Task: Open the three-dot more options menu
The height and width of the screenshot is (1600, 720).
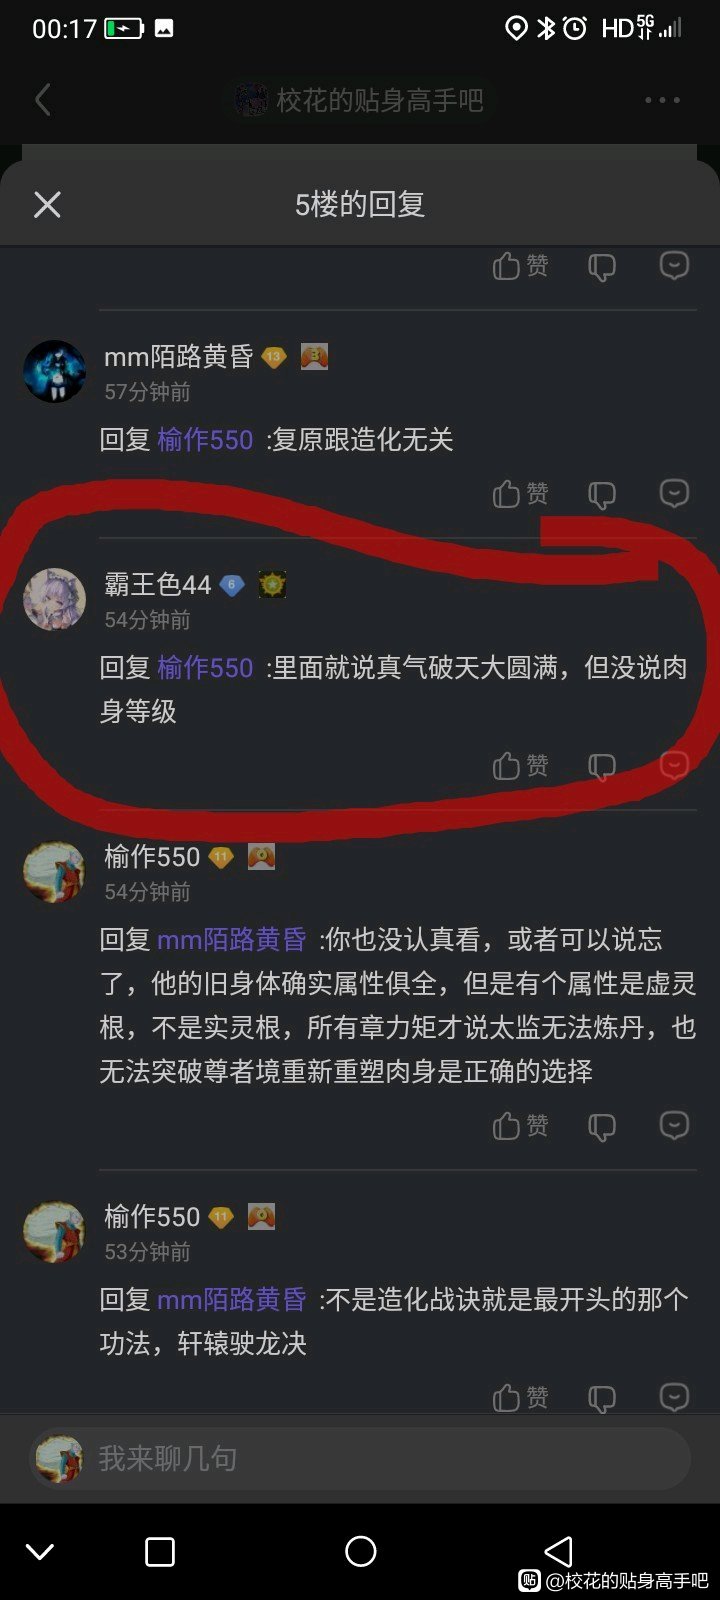Action: click(x=662, y=100)
